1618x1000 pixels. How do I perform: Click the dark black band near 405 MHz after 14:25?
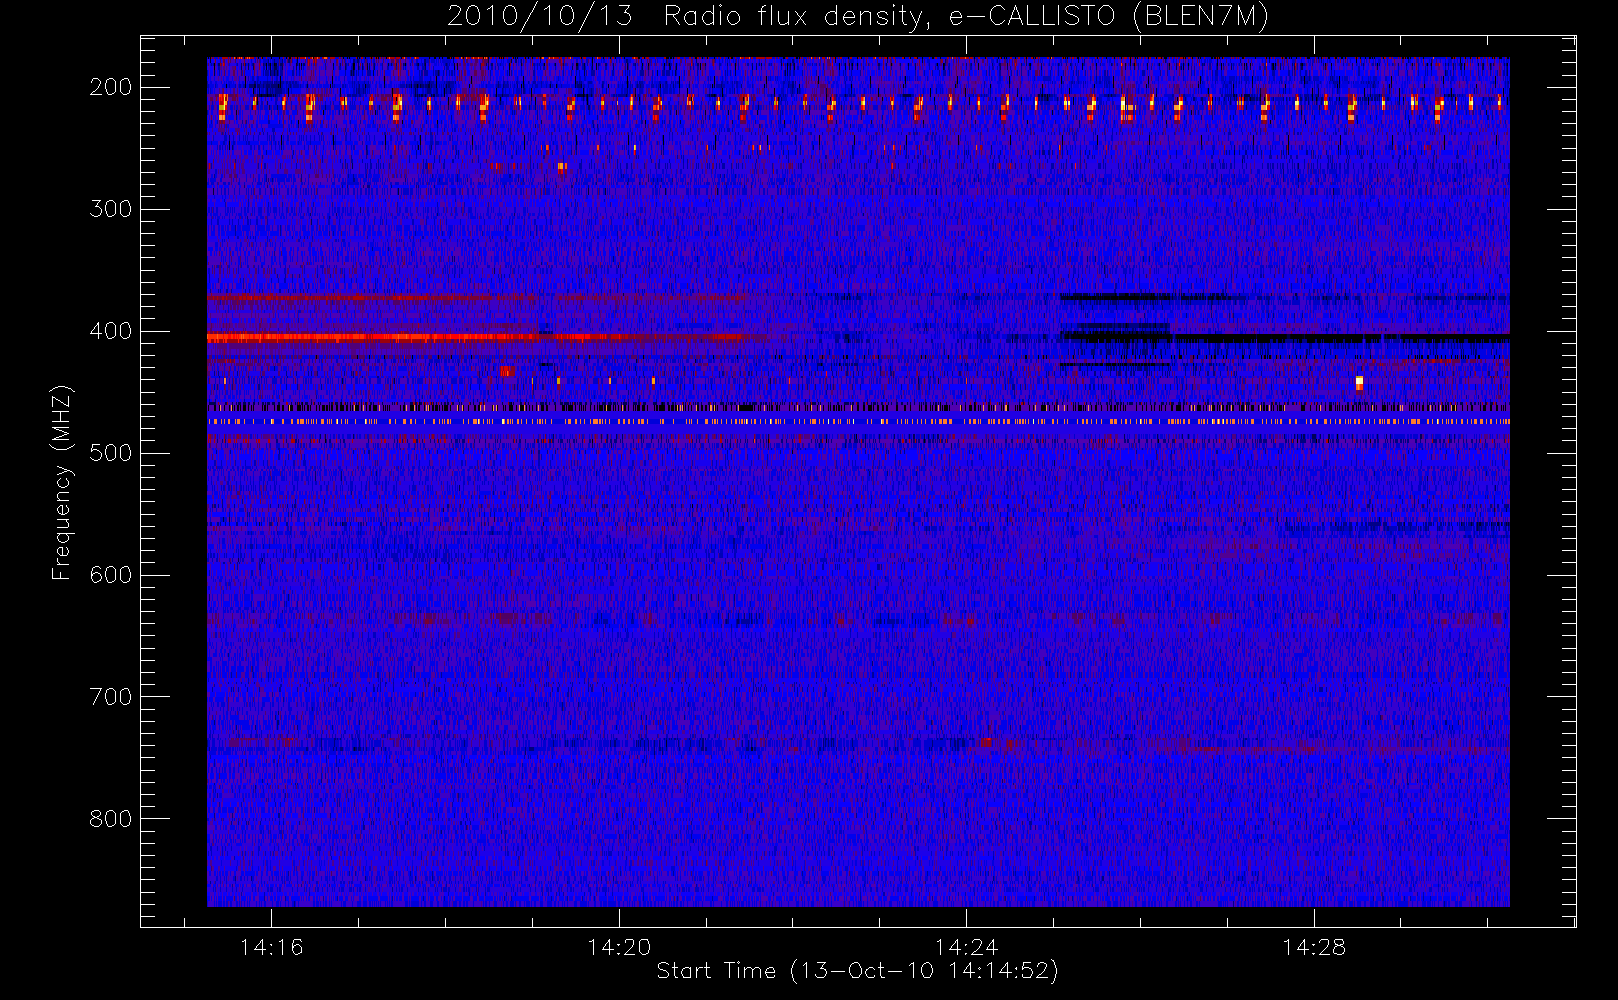click(1285, 338)
